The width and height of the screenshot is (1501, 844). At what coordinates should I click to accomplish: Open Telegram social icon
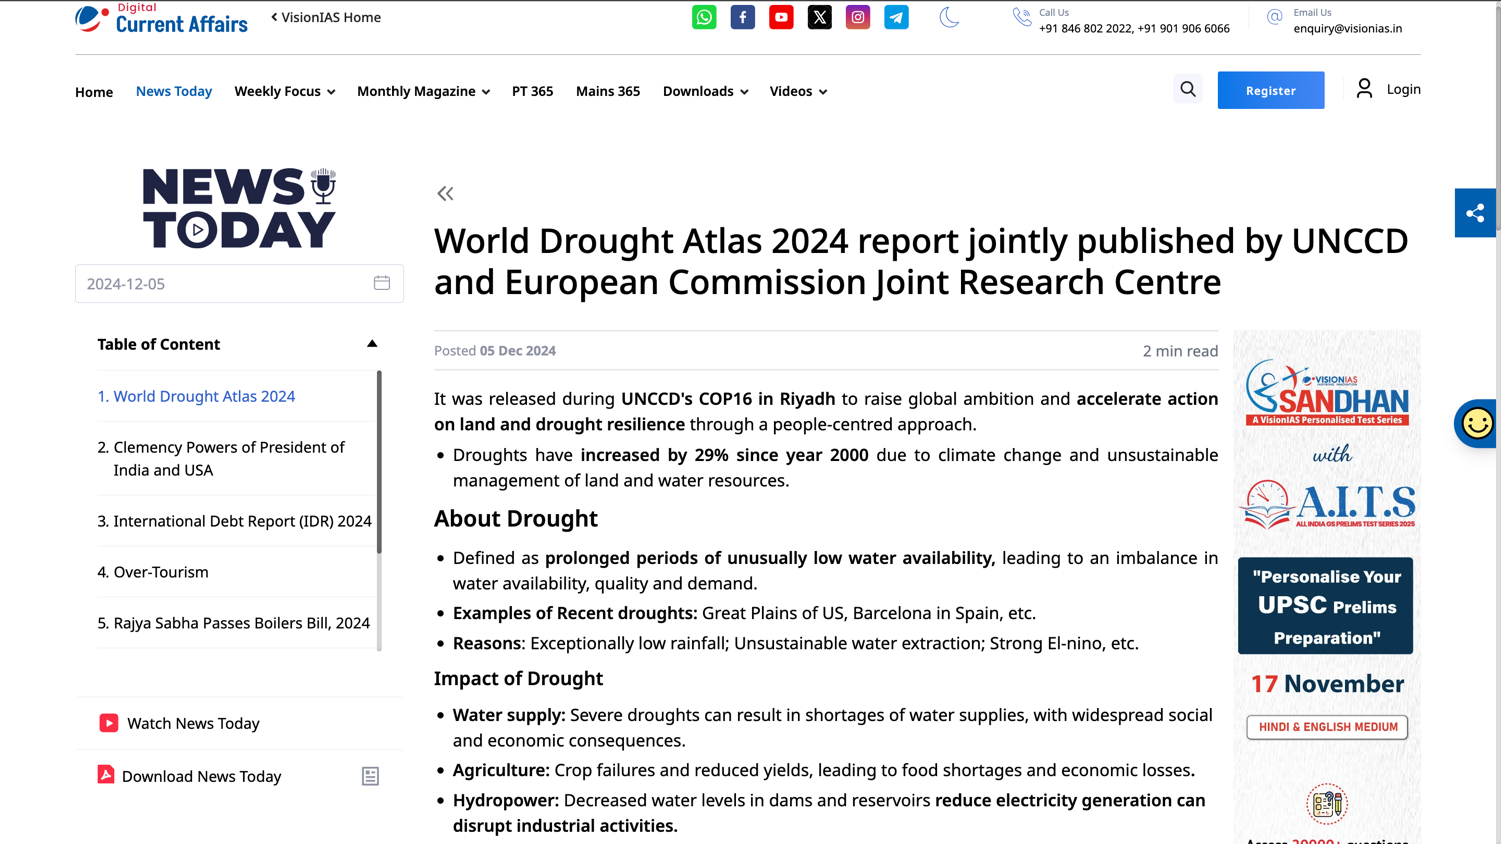click(x=896, y=17)
